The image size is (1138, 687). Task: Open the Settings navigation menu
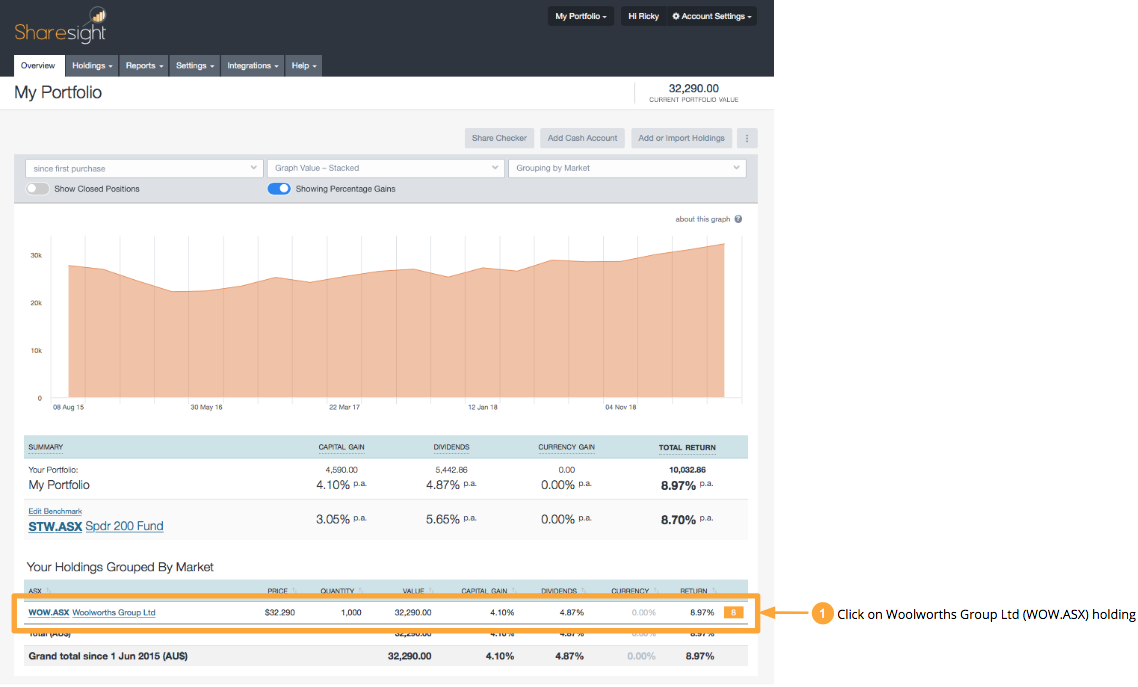[x=195, y=65]
